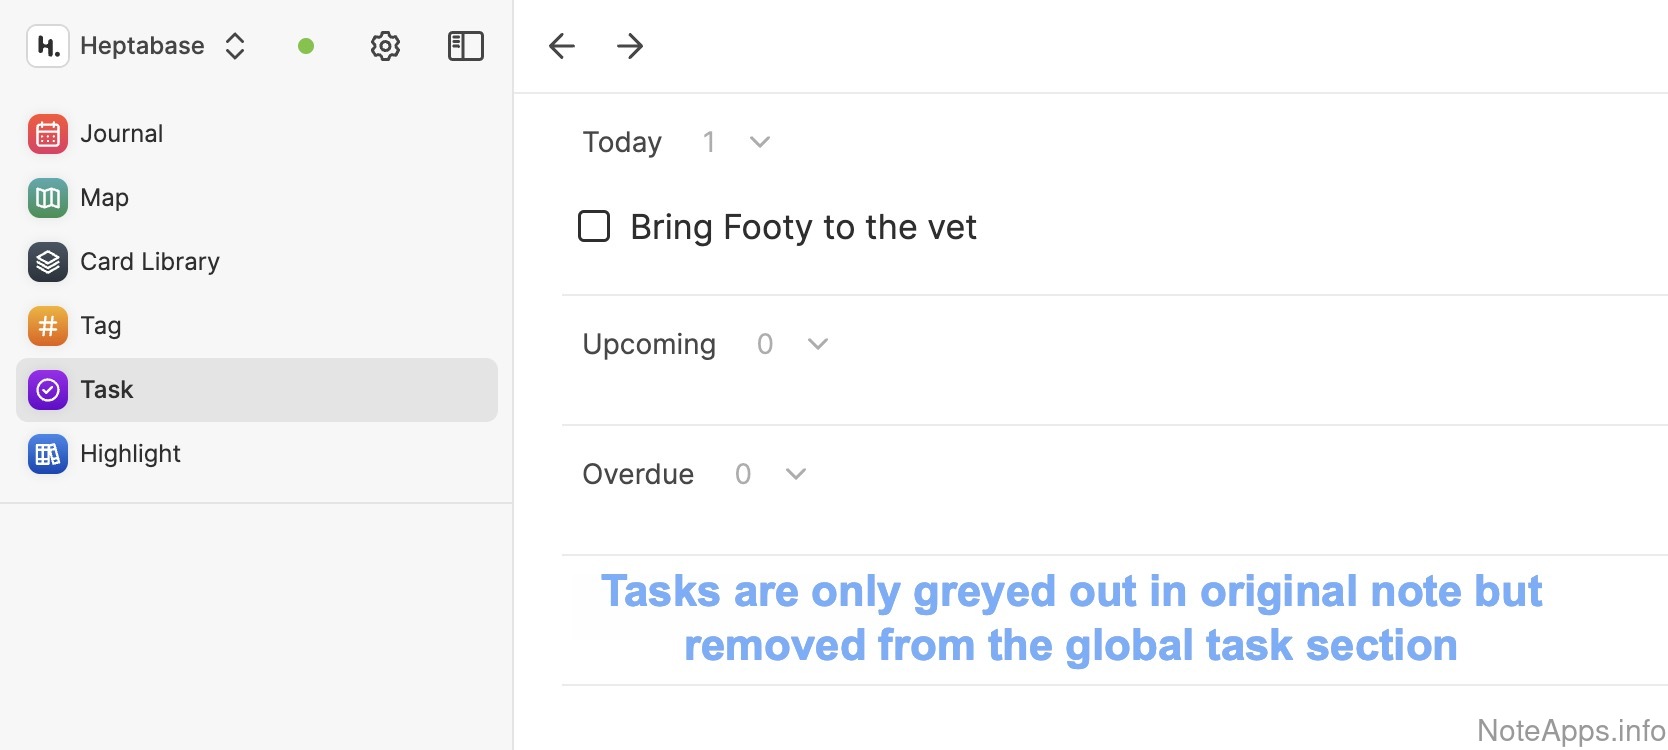Click the orange Tag hash icon
Viewport: 1668px width, 750px height.
pos(48,326)
